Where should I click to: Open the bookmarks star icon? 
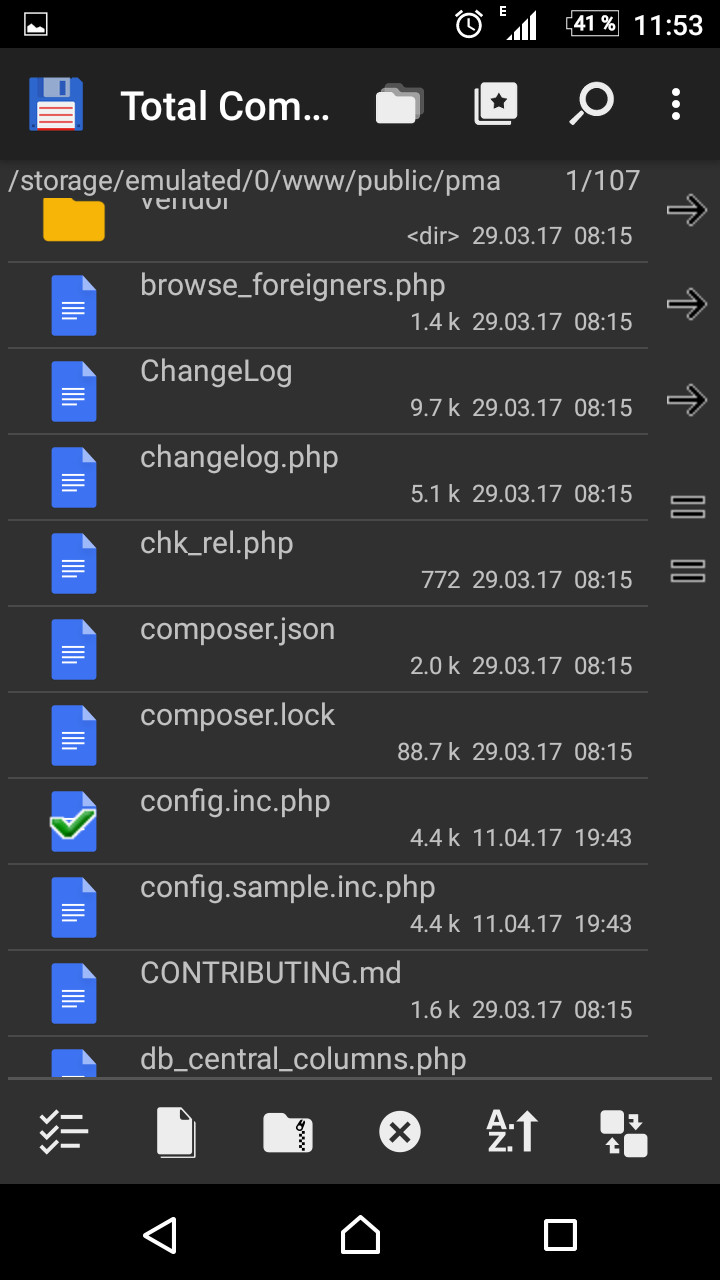point(496,104)
